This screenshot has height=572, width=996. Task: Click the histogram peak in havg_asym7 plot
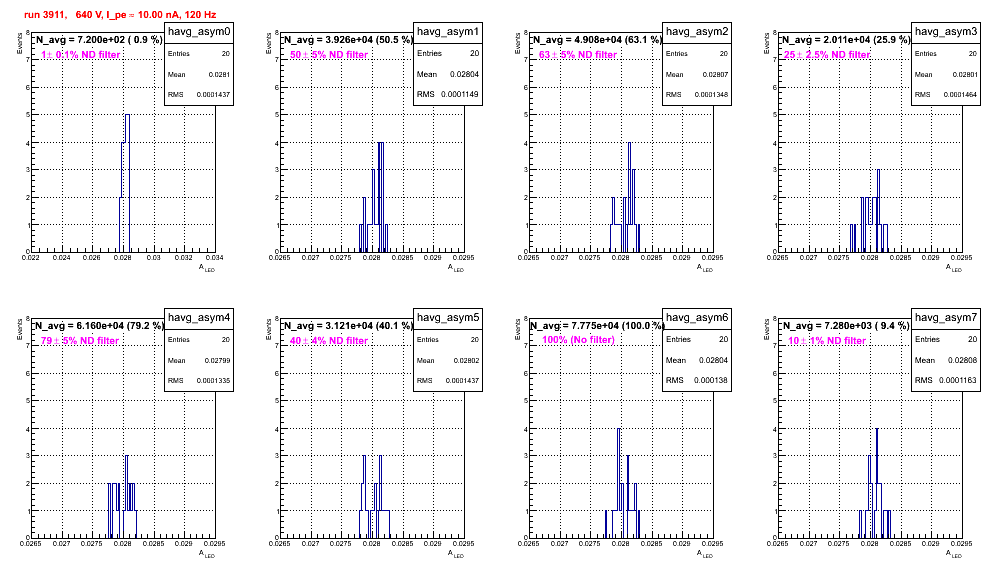pyautogui.click(x=877, y=483)
